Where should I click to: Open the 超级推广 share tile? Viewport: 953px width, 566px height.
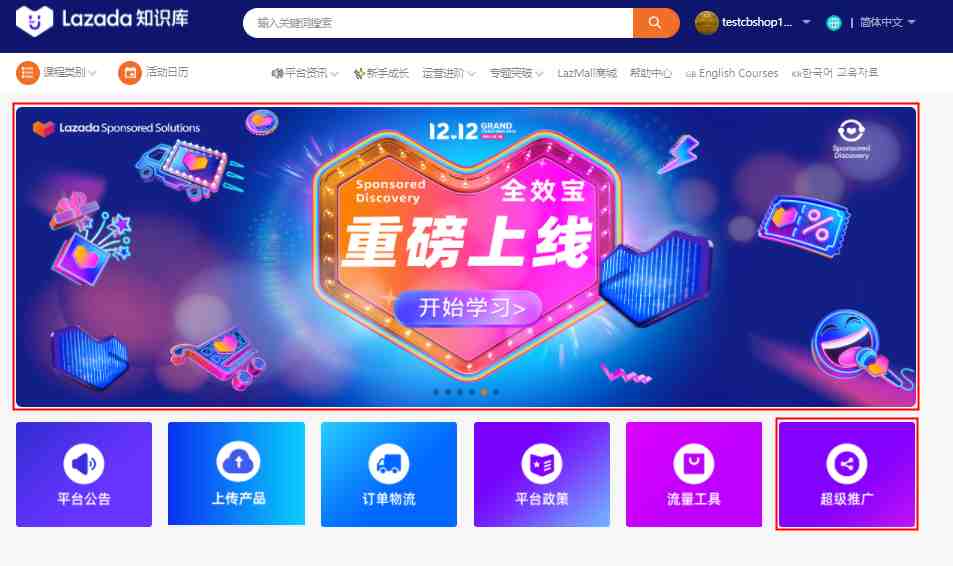pos(847,474)
